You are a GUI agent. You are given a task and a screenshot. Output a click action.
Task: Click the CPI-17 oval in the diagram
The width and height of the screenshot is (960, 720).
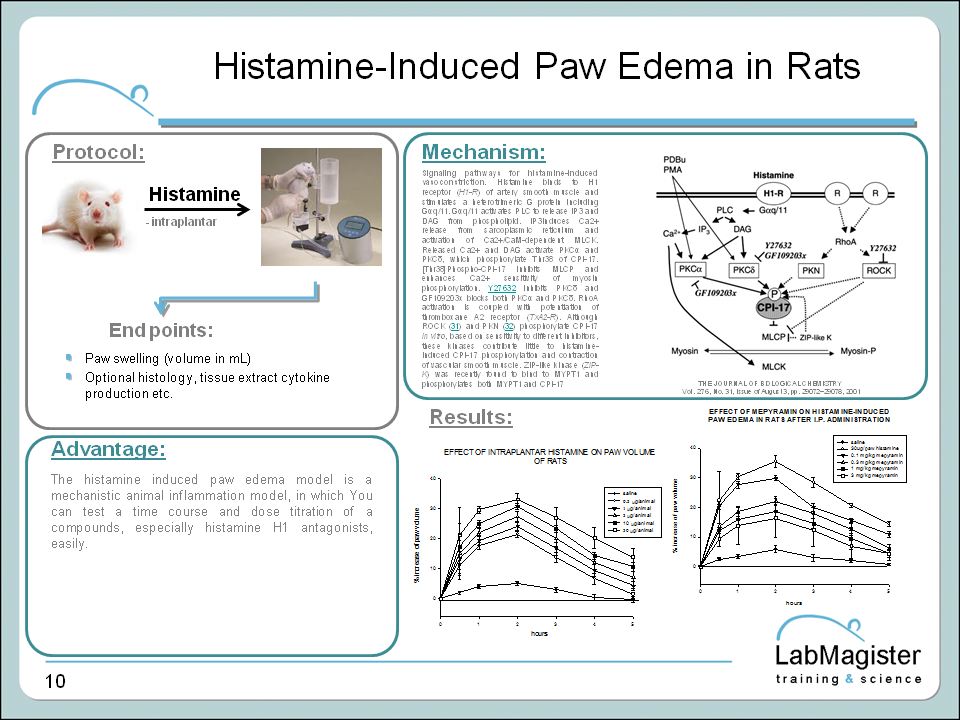coord(773,307)
